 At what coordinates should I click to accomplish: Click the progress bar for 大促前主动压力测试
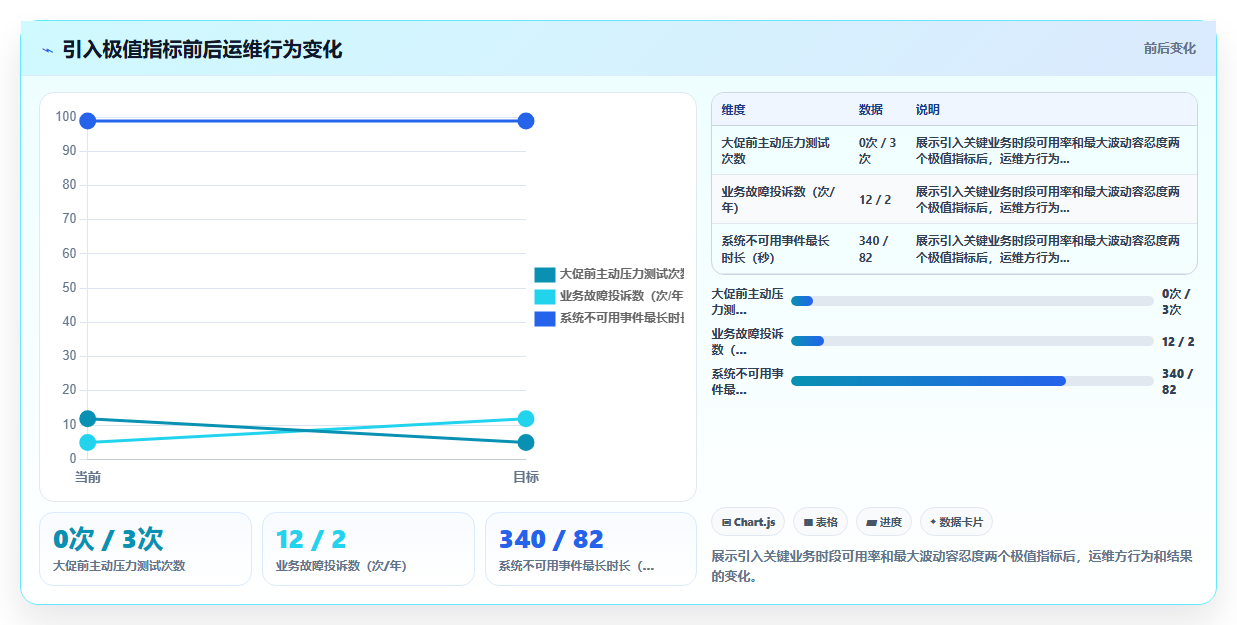pos(972,301)
